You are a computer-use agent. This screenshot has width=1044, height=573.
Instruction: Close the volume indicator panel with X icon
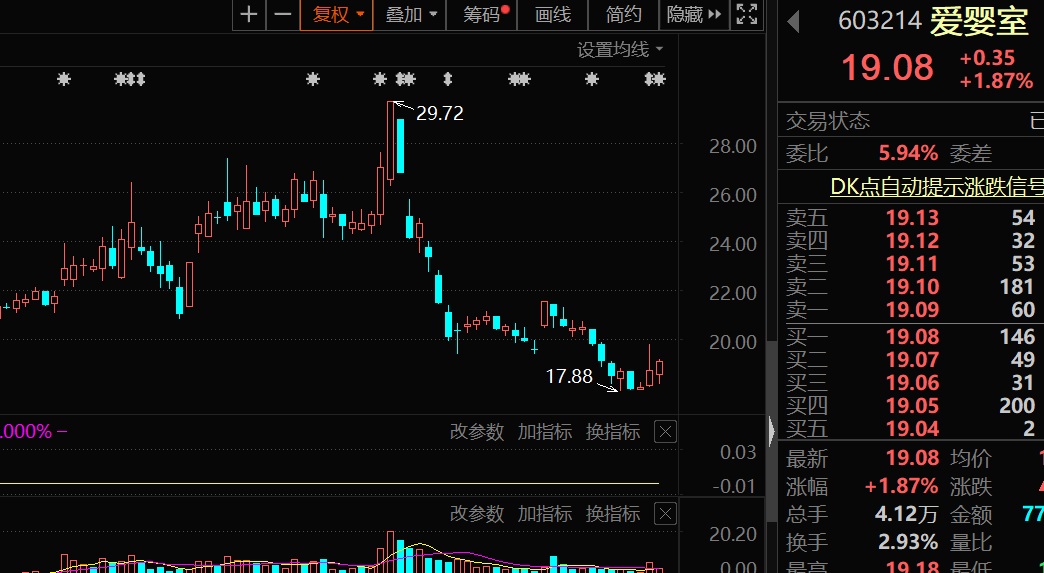tap(665, 514)
